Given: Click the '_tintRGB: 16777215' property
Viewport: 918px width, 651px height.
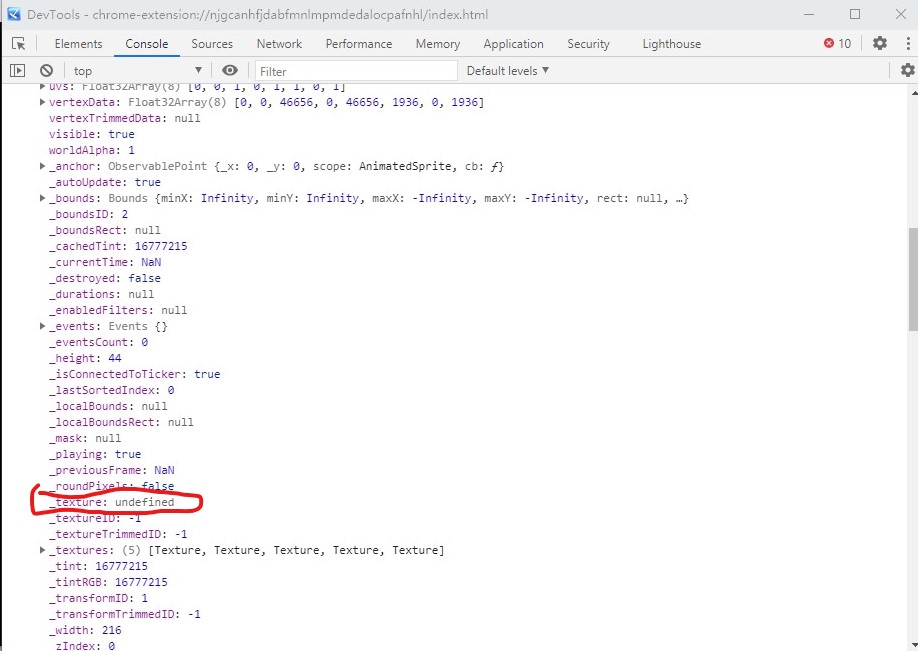Looking at the screenshot, I should (x=108, y=582).
